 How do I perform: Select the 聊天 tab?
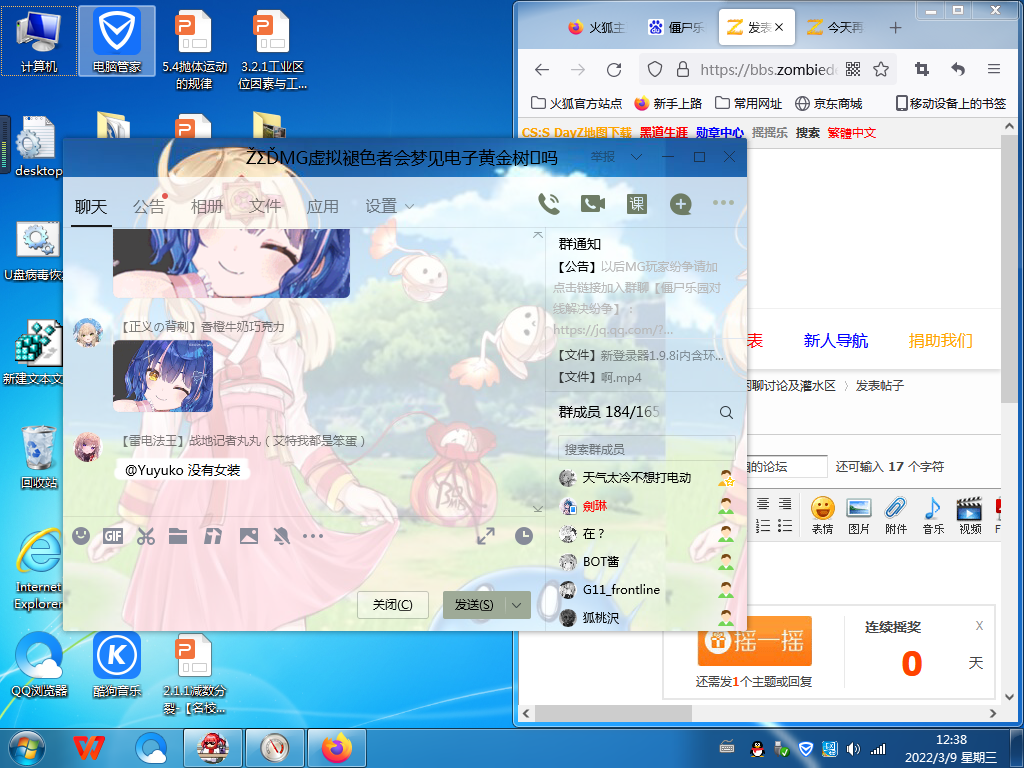91,206
